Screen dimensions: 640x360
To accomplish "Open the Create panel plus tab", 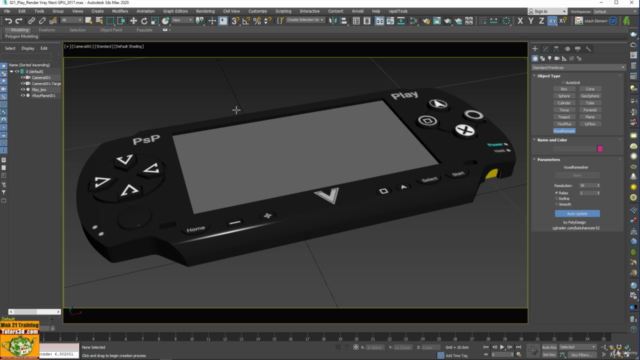I will point(535,49).
